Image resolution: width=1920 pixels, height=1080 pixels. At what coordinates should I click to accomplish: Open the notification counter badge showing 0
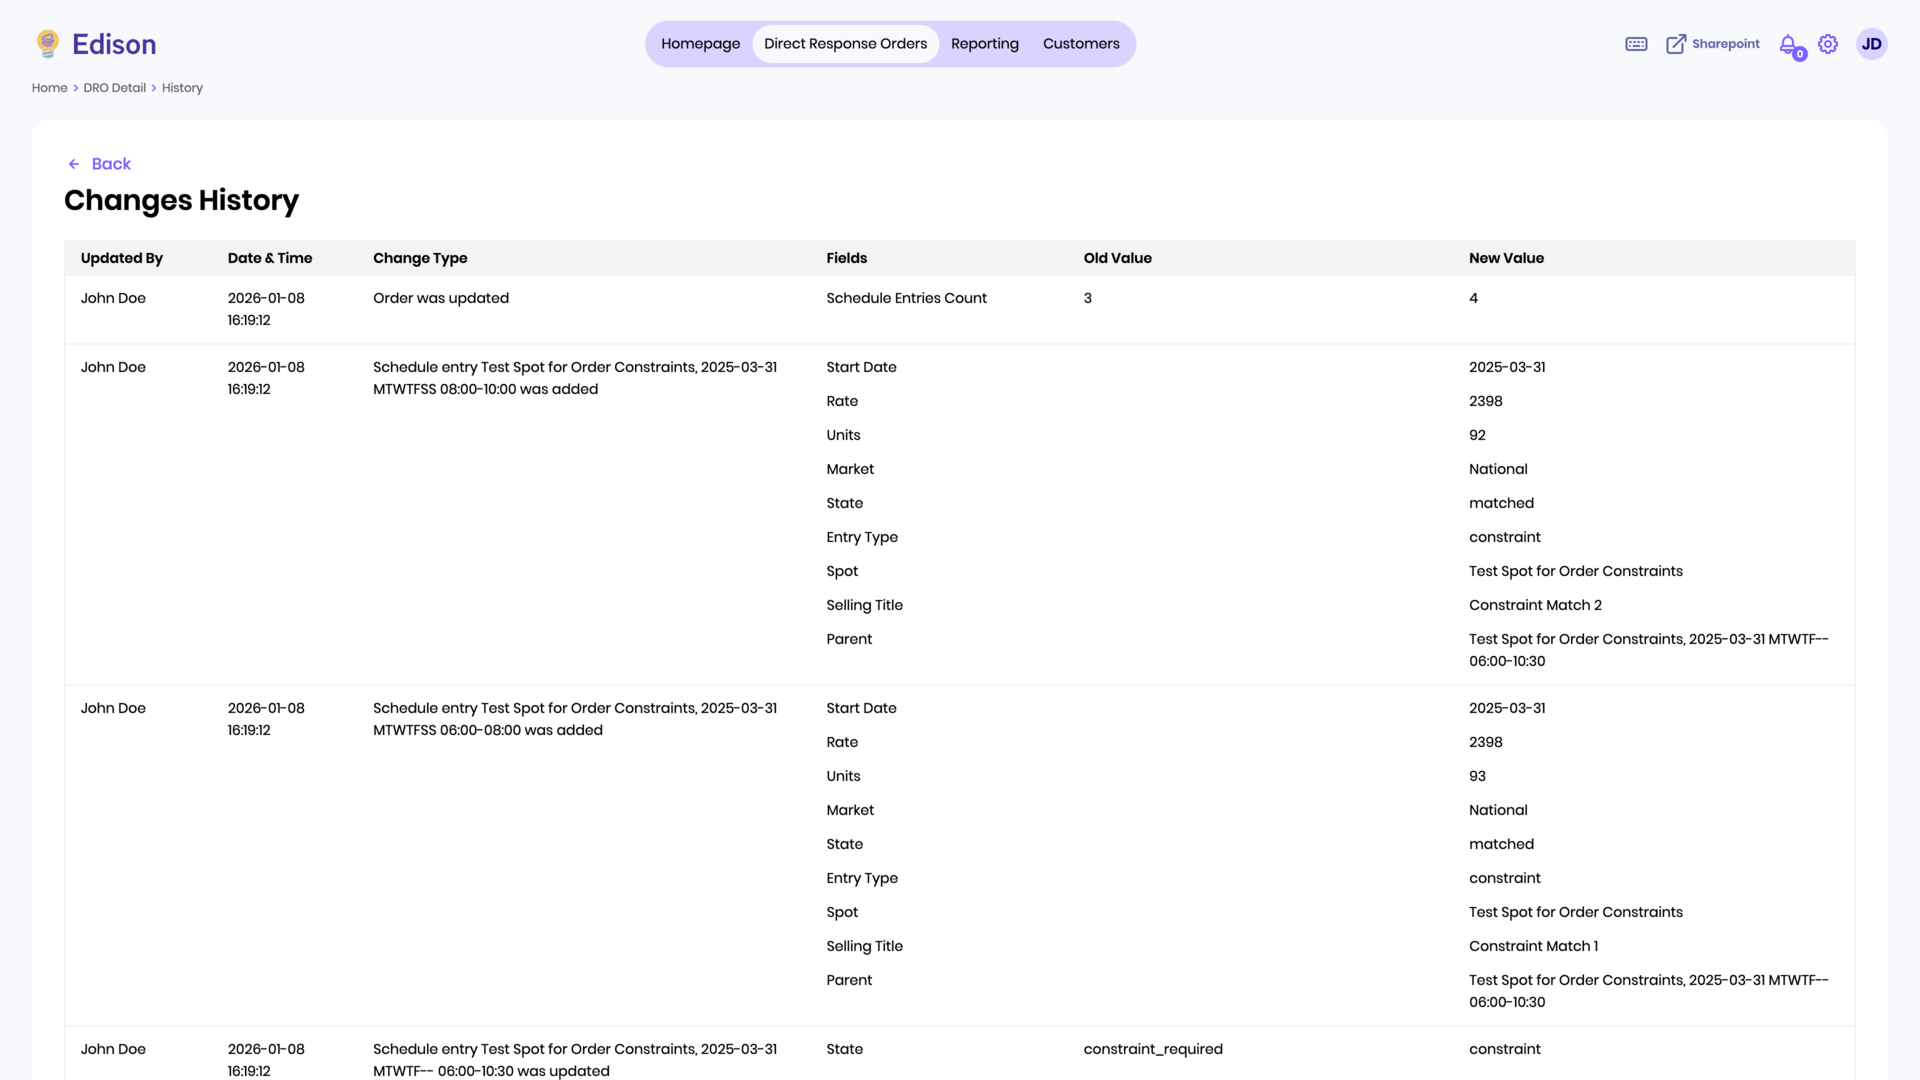pos(1798,52)
